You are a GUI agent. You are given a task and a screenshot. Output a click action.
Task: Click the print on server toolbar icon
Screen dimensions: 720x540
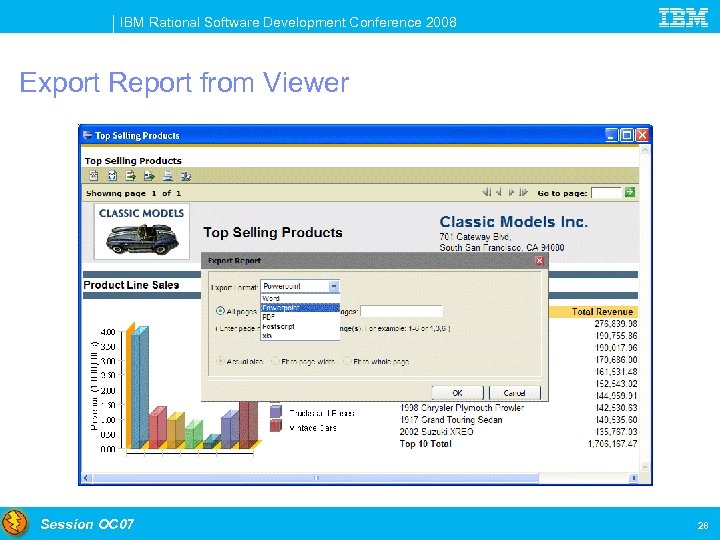186,176
